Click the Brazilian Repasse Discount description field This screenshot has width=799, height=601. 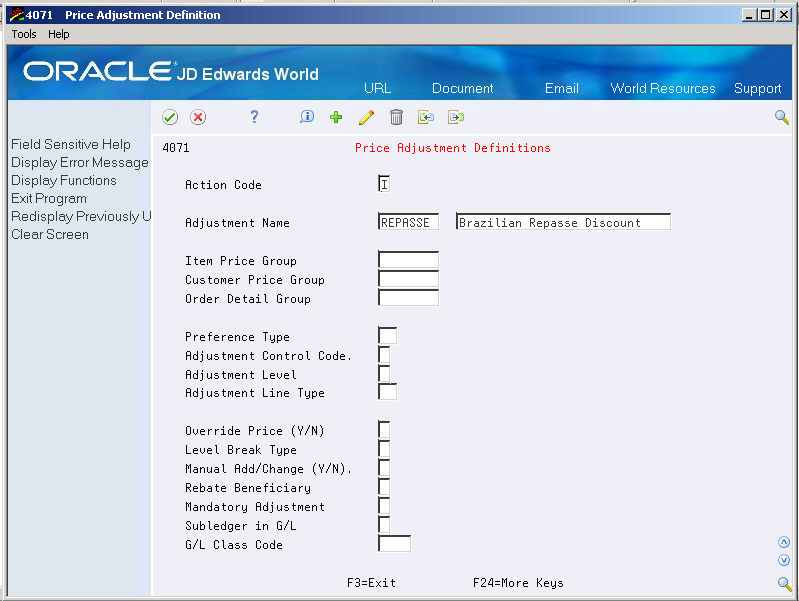(x=563, y=222)
